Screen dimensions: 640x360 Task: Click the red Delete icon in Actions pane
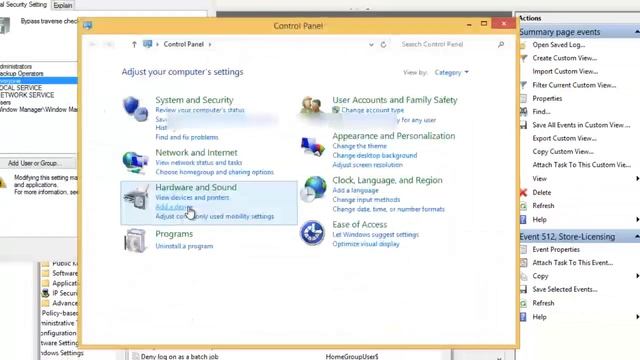[x=523, y=192]
